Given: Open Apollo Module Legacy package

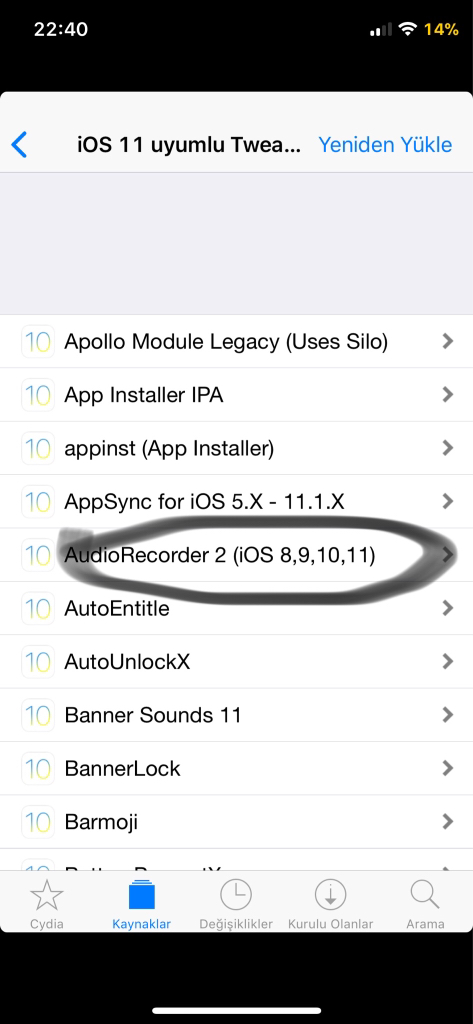Looking at the screenshot, I should (236, 341).
